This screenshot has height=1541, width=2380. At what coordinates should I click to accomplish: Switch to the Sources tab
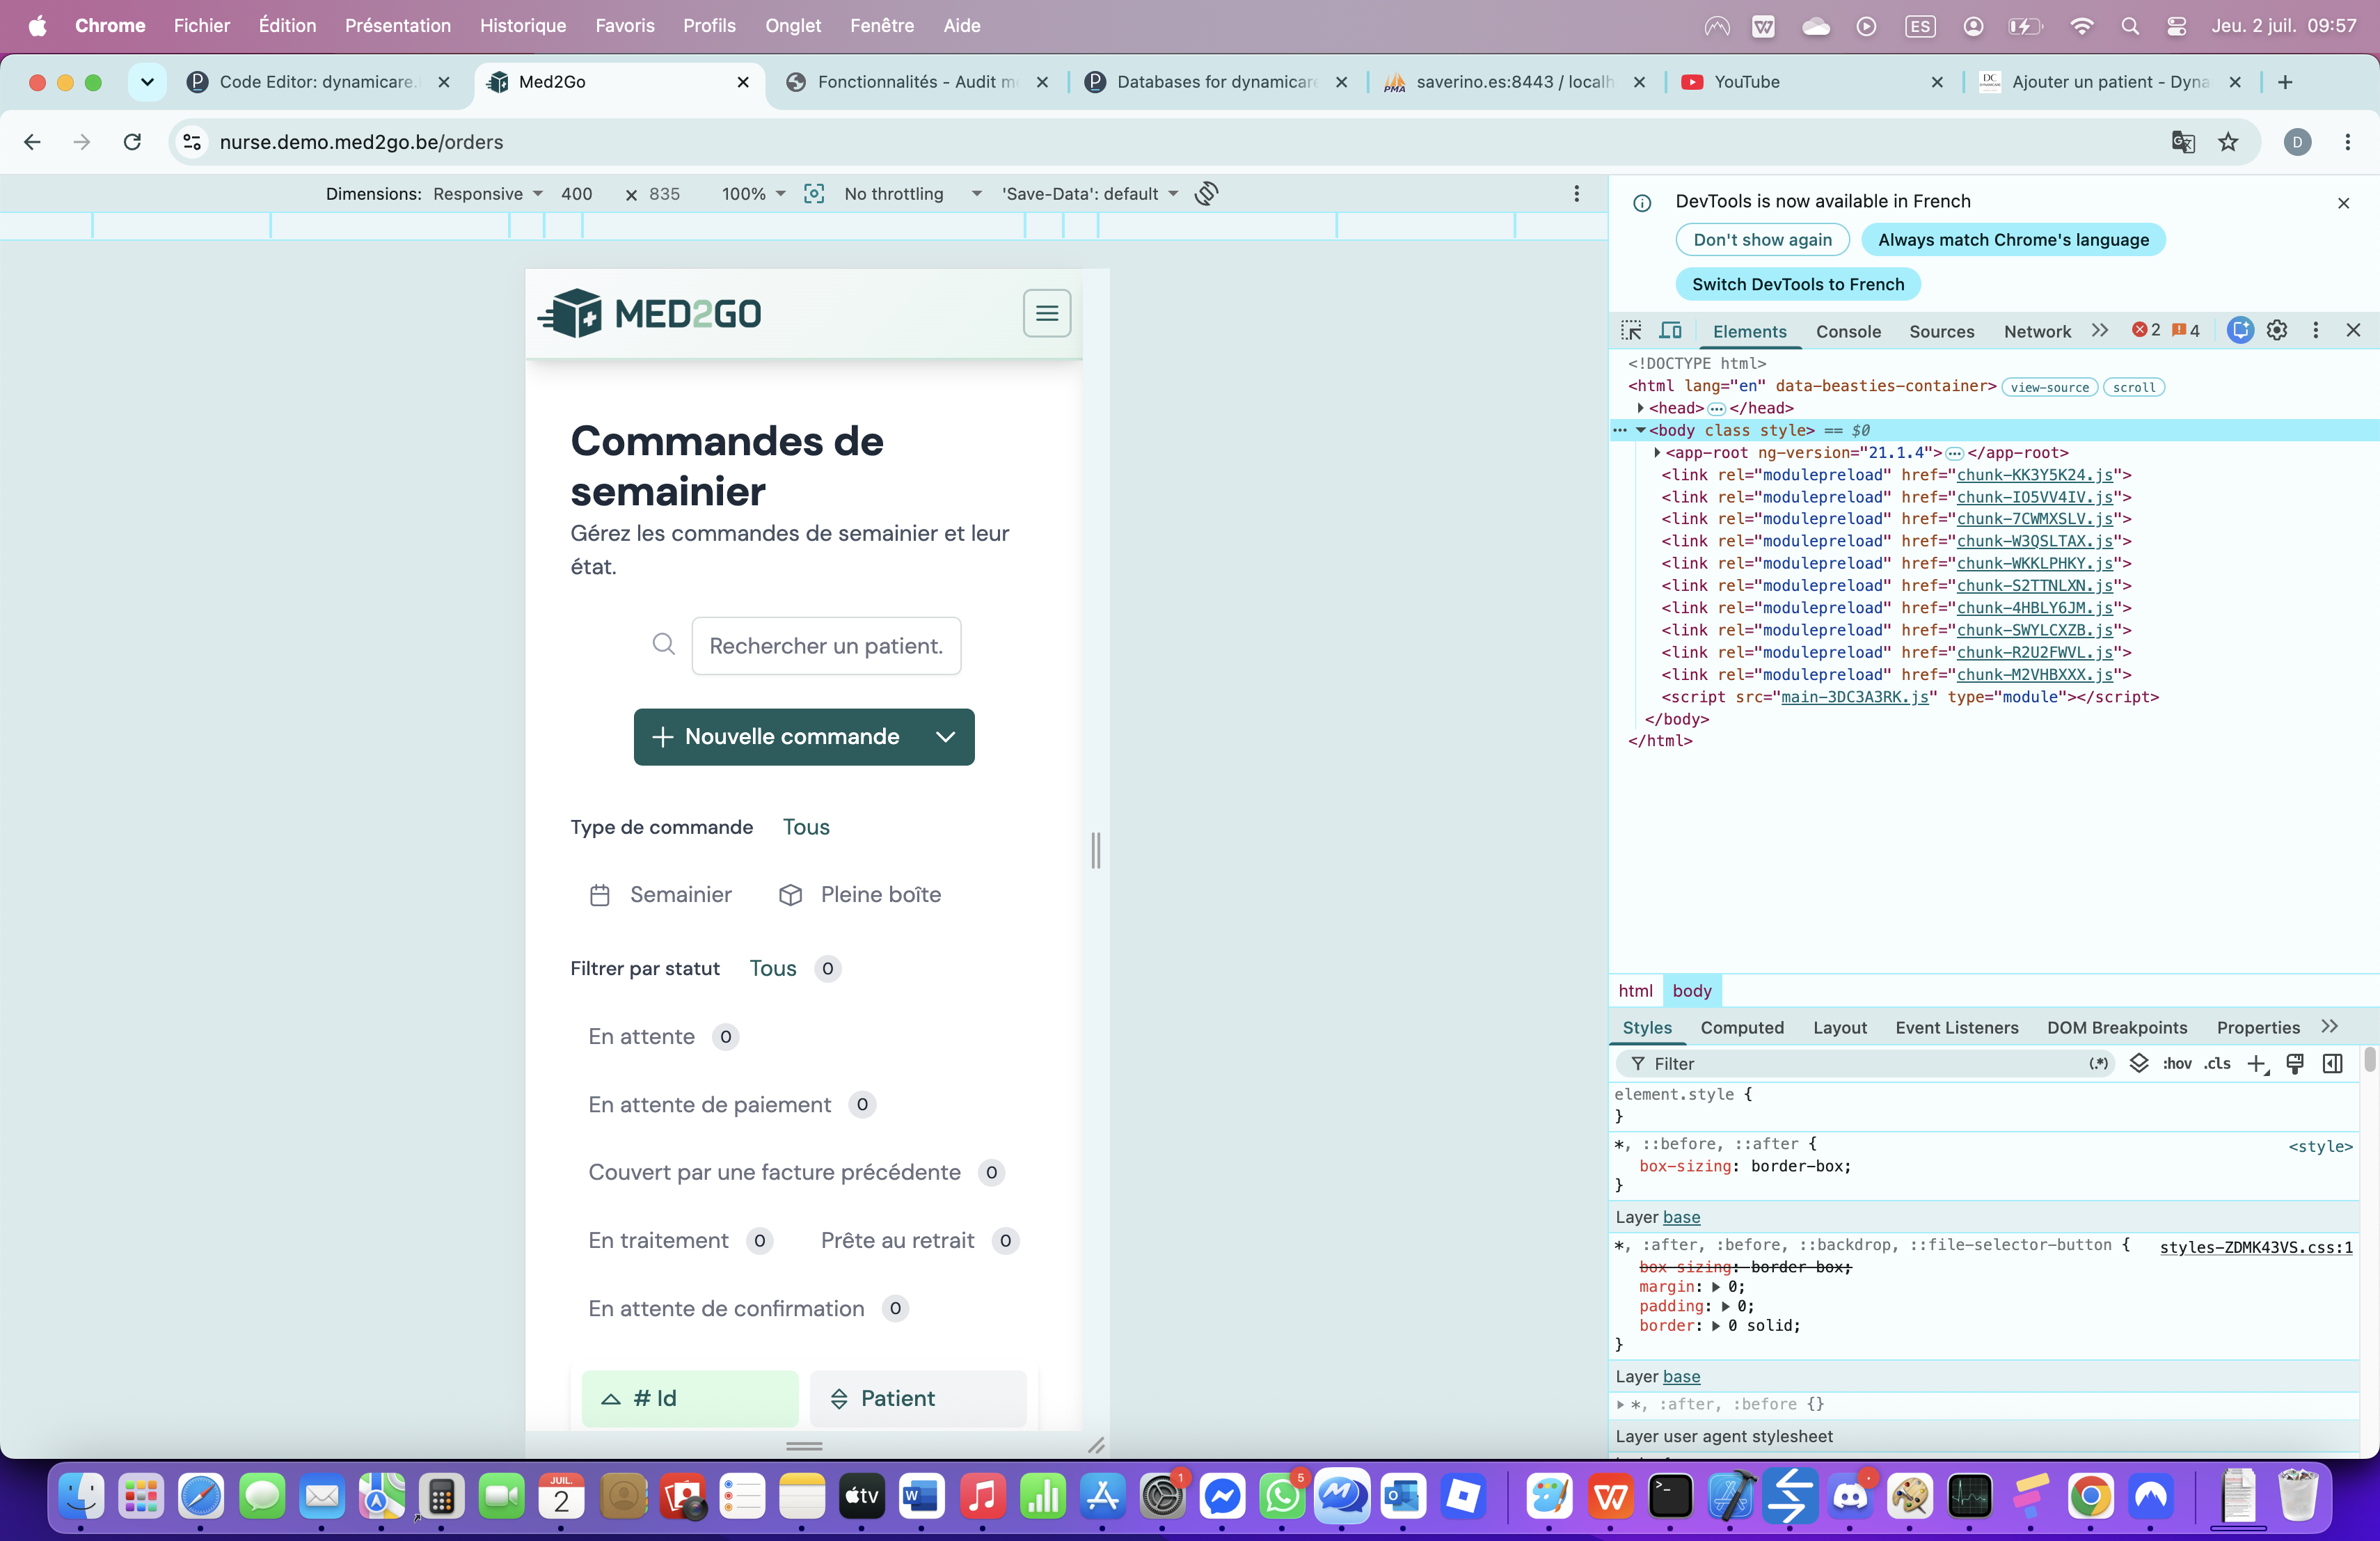[x=1941, y=332]
